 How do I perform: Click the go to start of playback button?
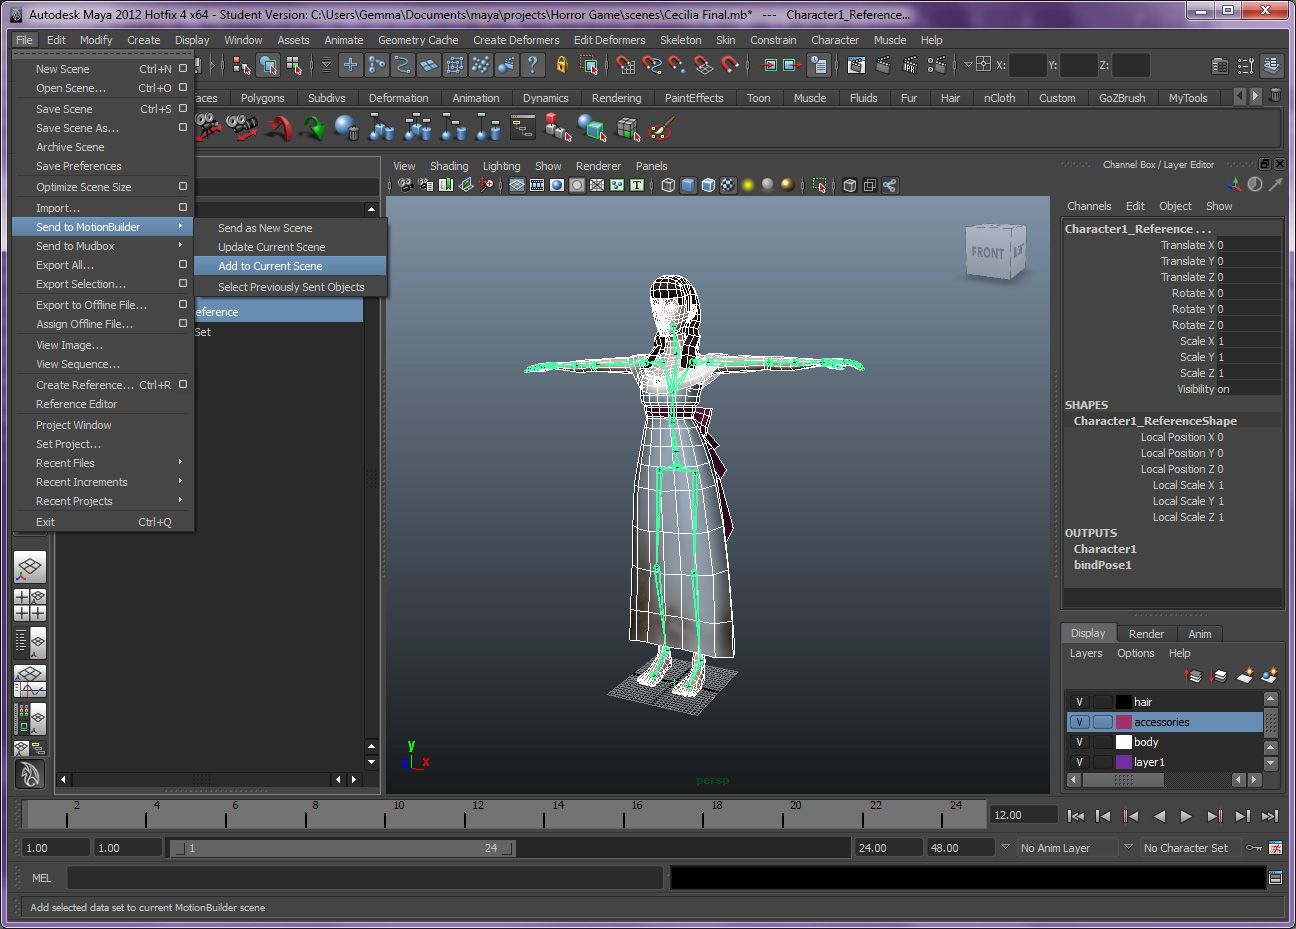click(1077, 816)
